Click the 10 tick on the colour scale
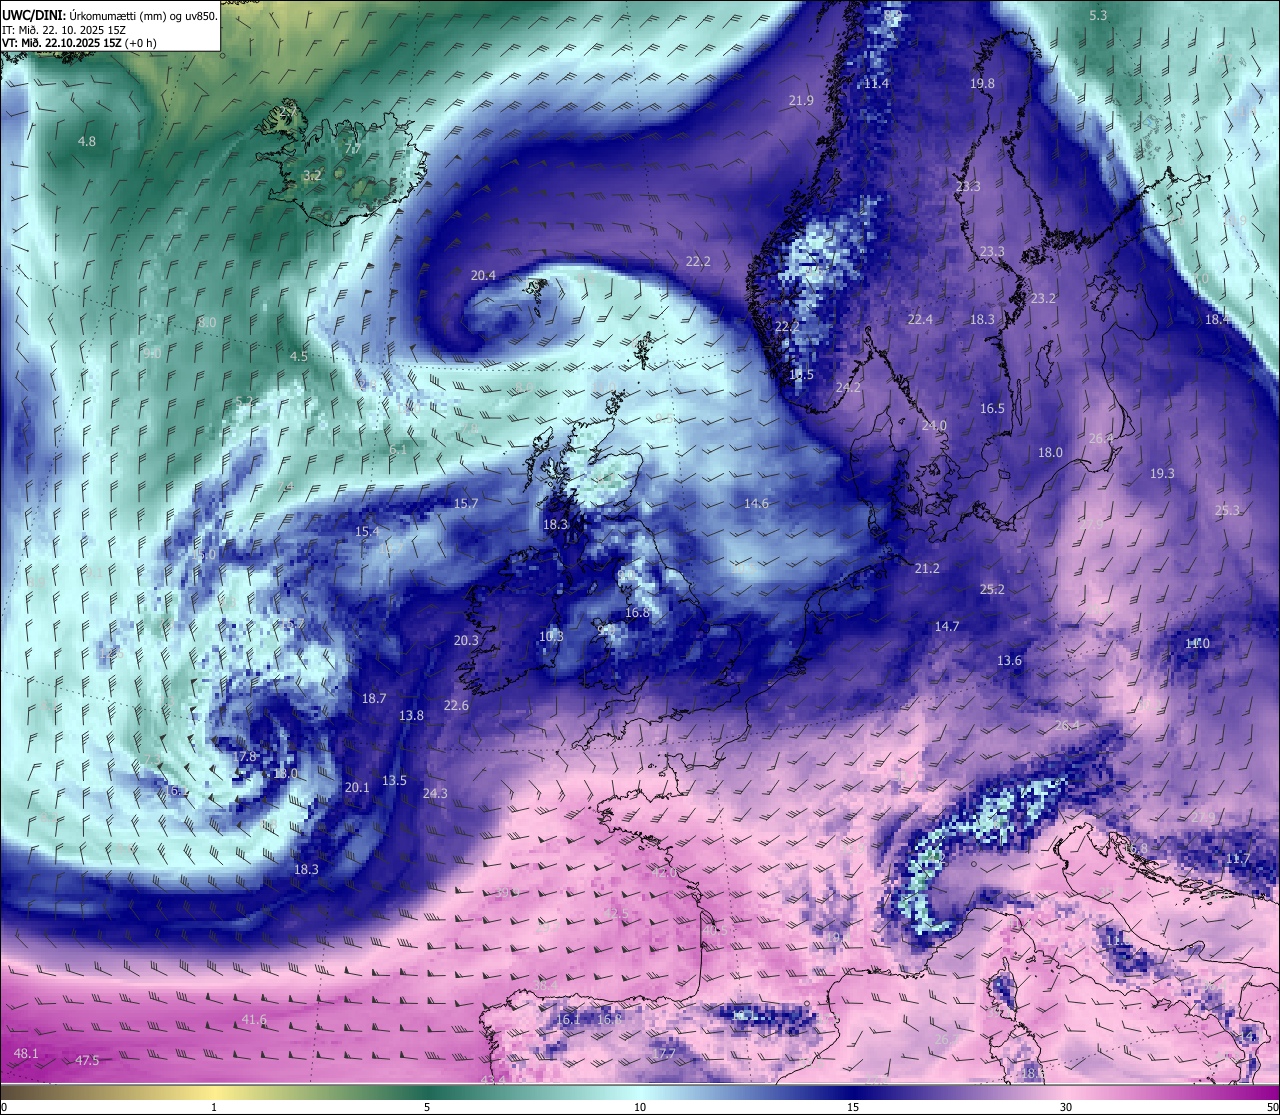 tap(640, 1107)
